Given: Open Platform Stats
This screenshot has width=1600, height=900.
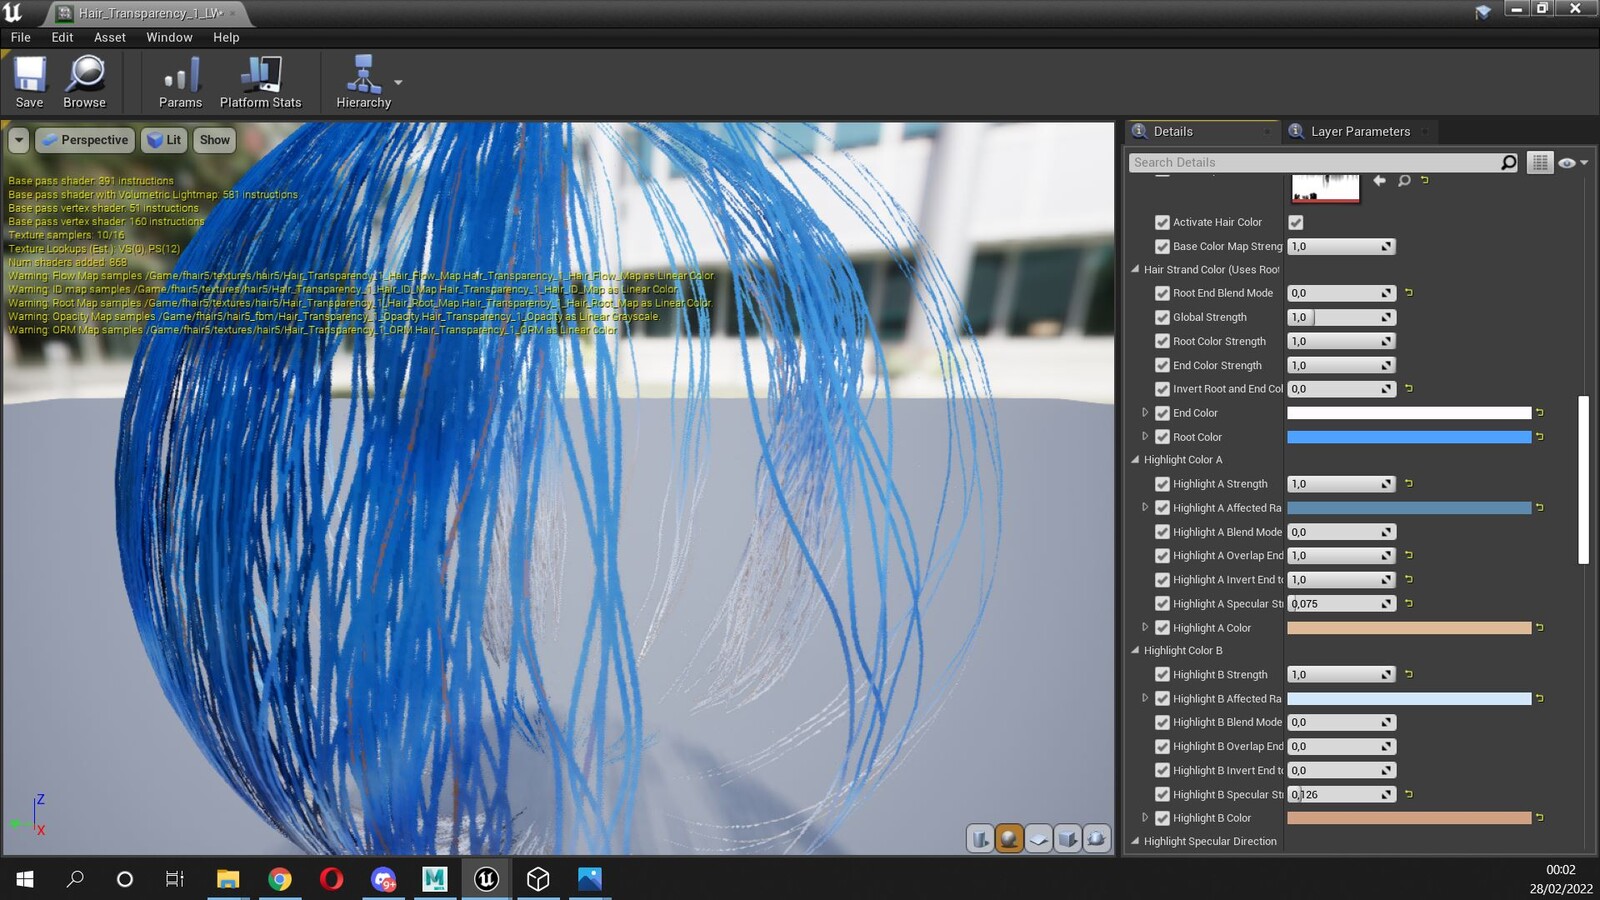Looking at the screenshot, I should [260, 82].
